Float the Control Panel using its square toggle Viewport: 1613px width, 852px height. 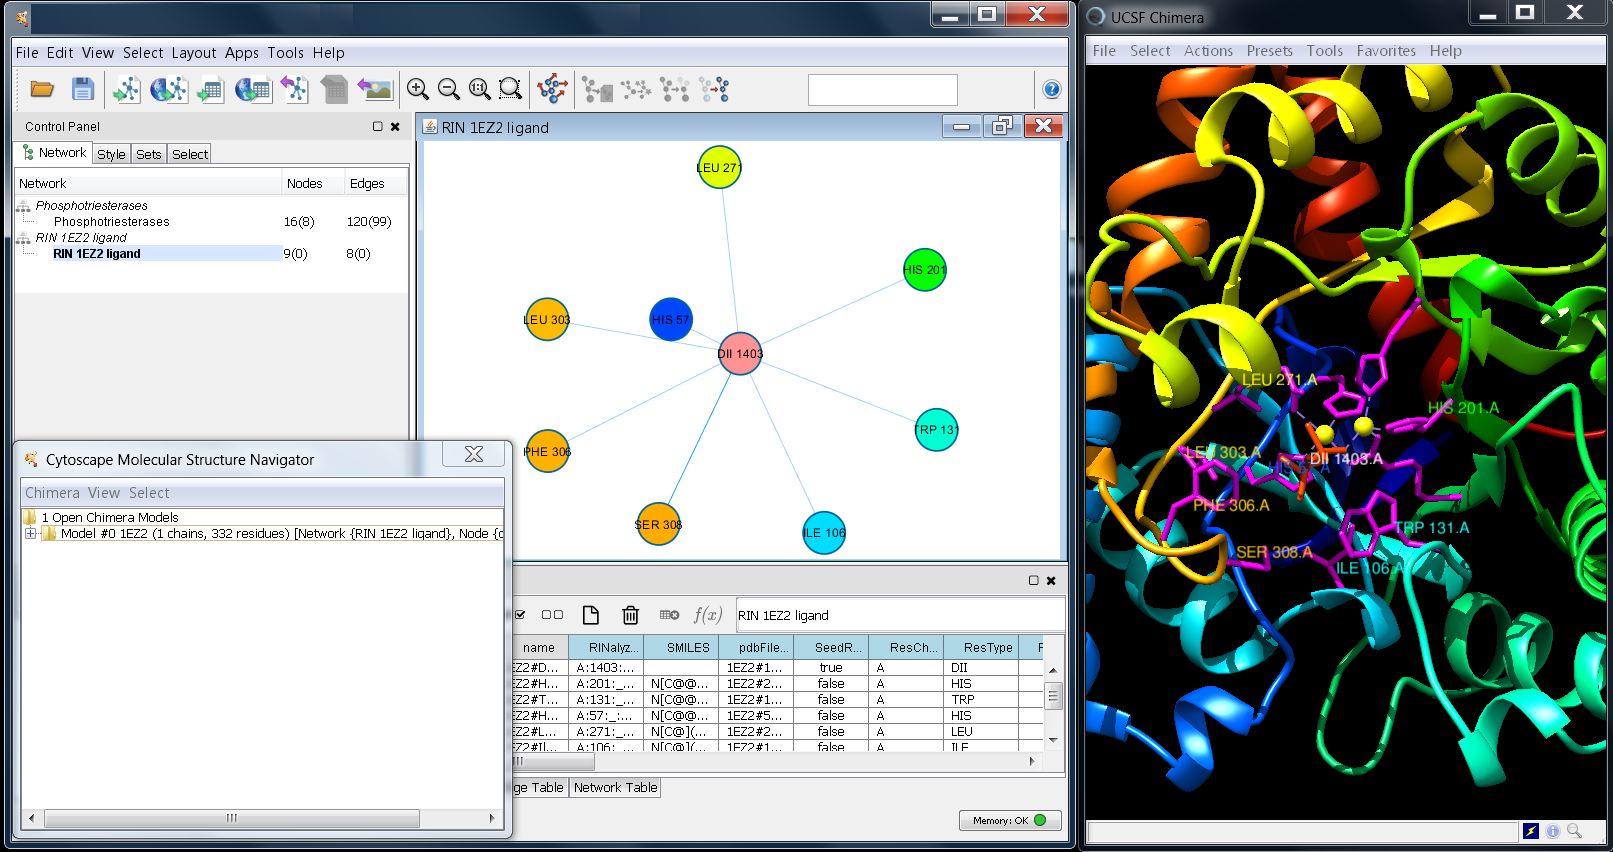pos(377,127)
